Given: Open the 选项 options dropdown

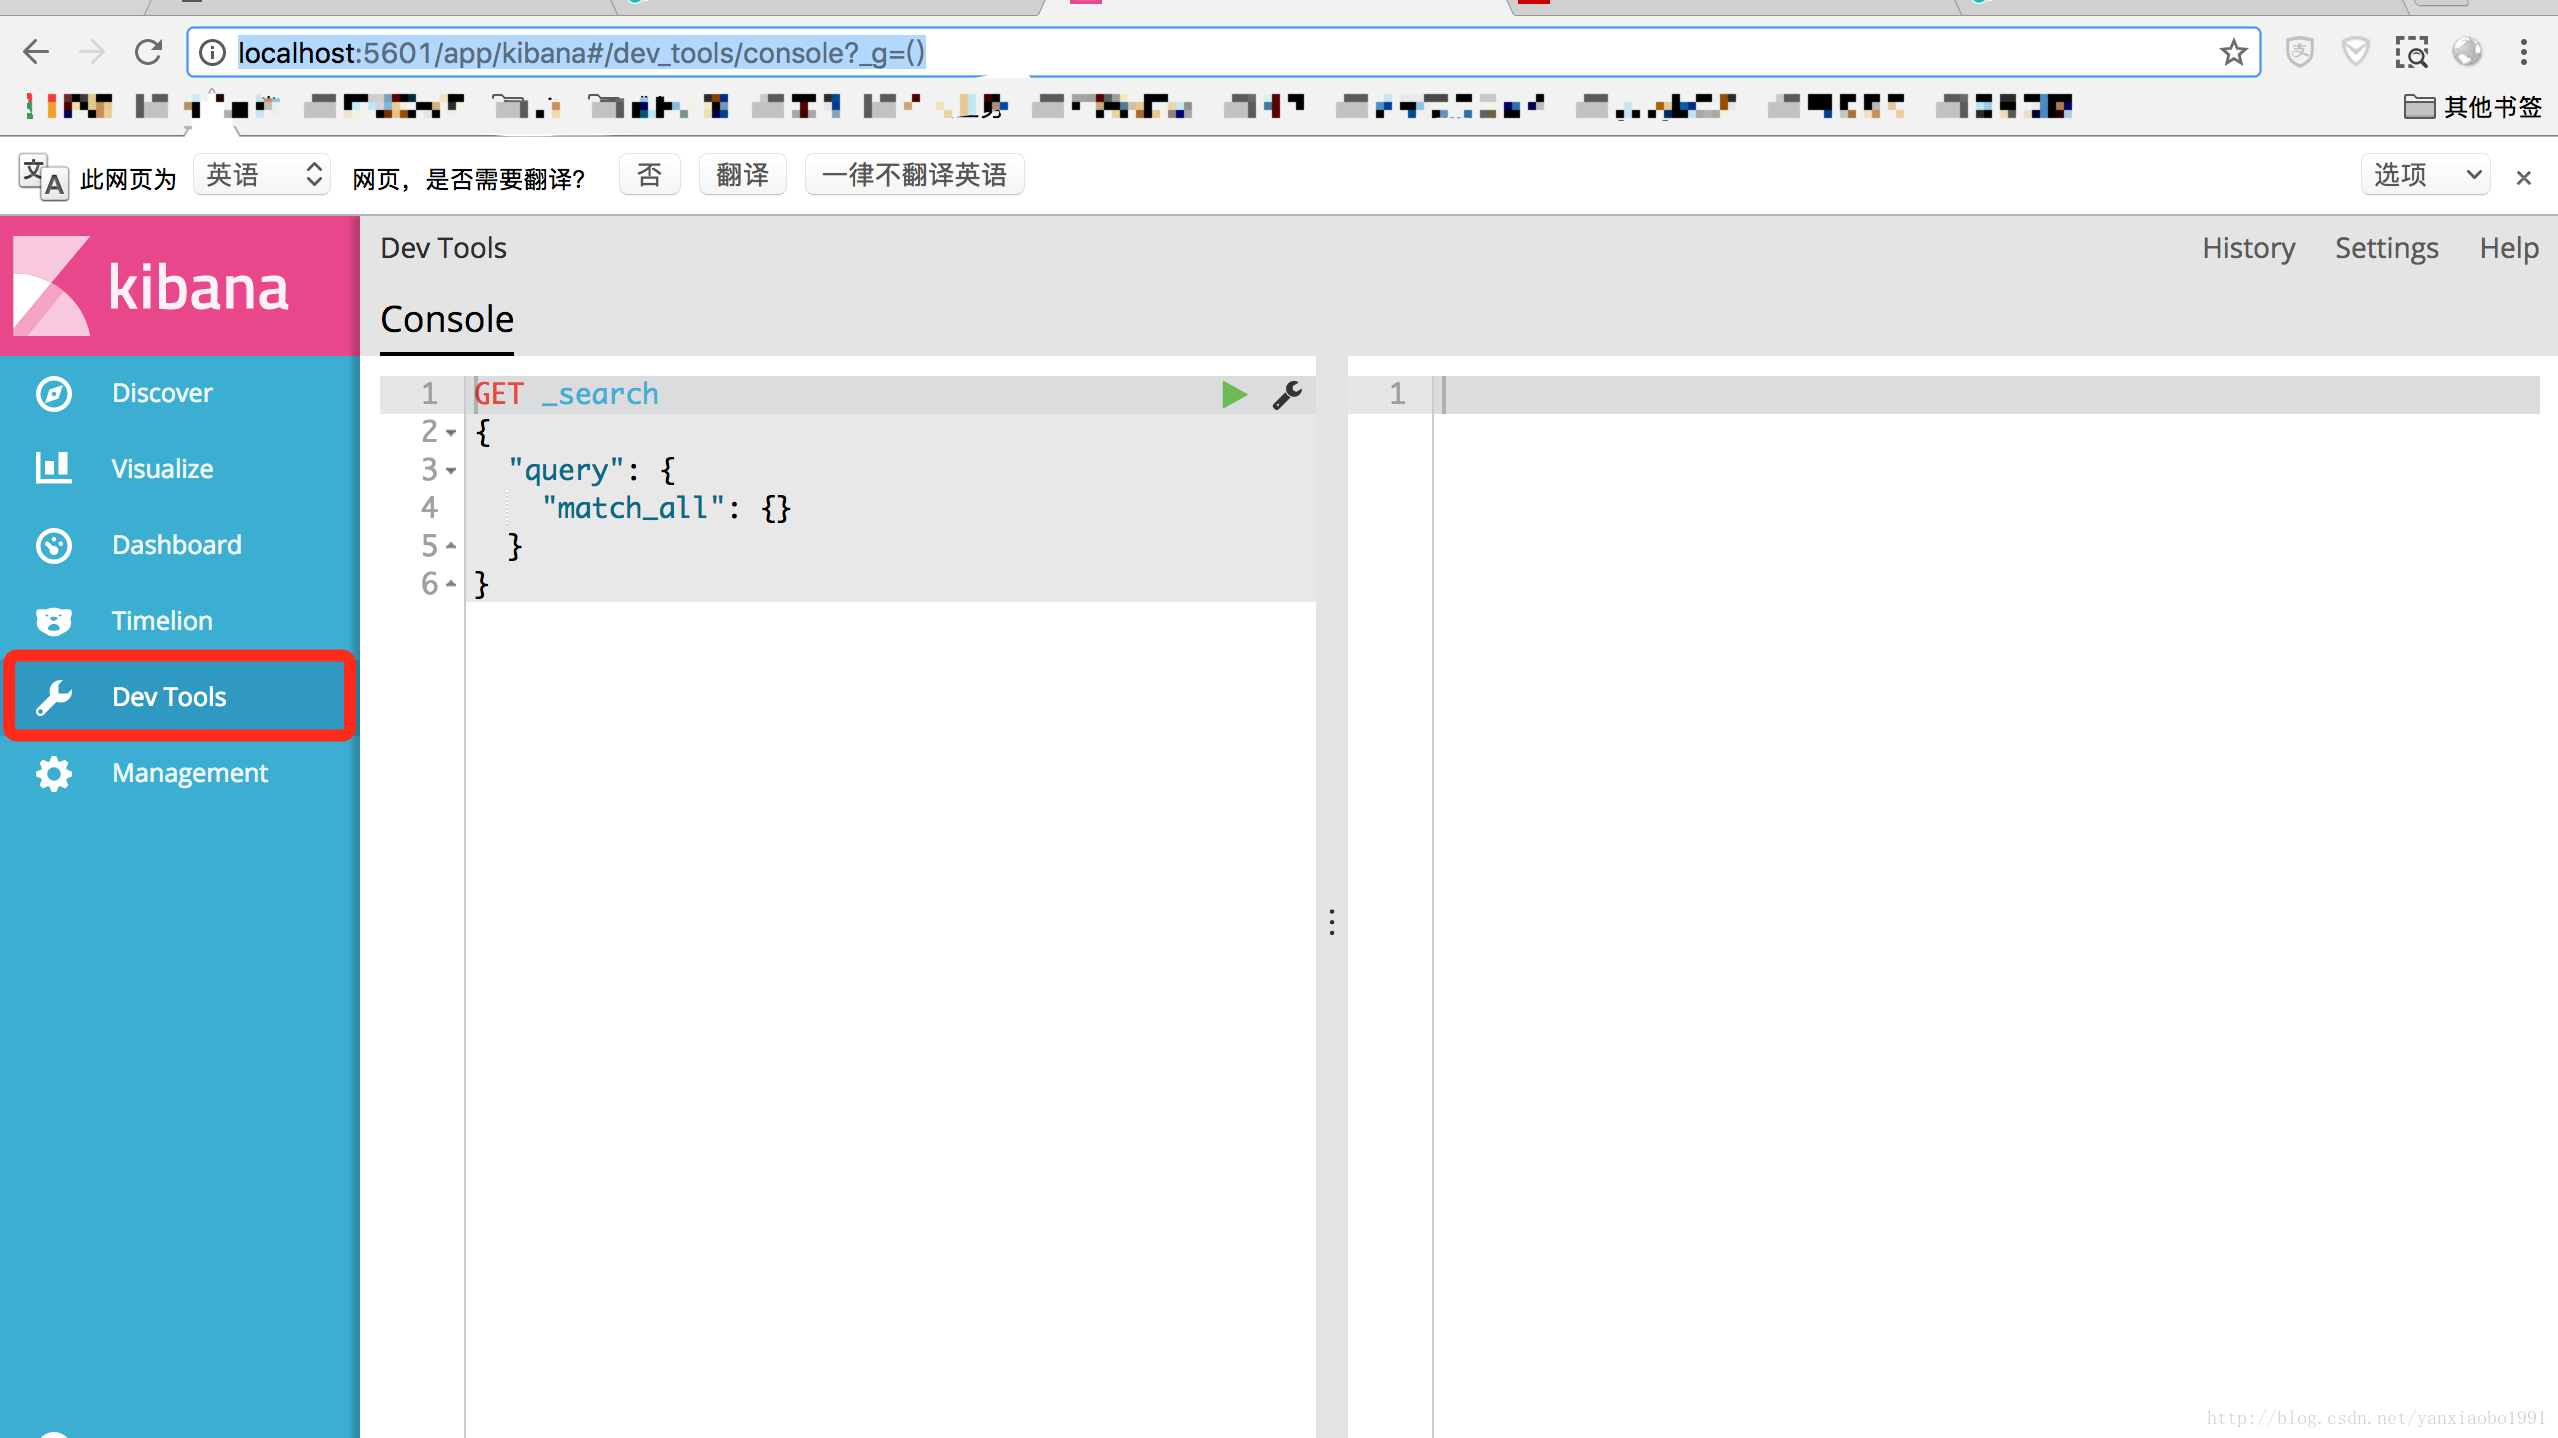Looking at the screenshot, I should 2425,175.
